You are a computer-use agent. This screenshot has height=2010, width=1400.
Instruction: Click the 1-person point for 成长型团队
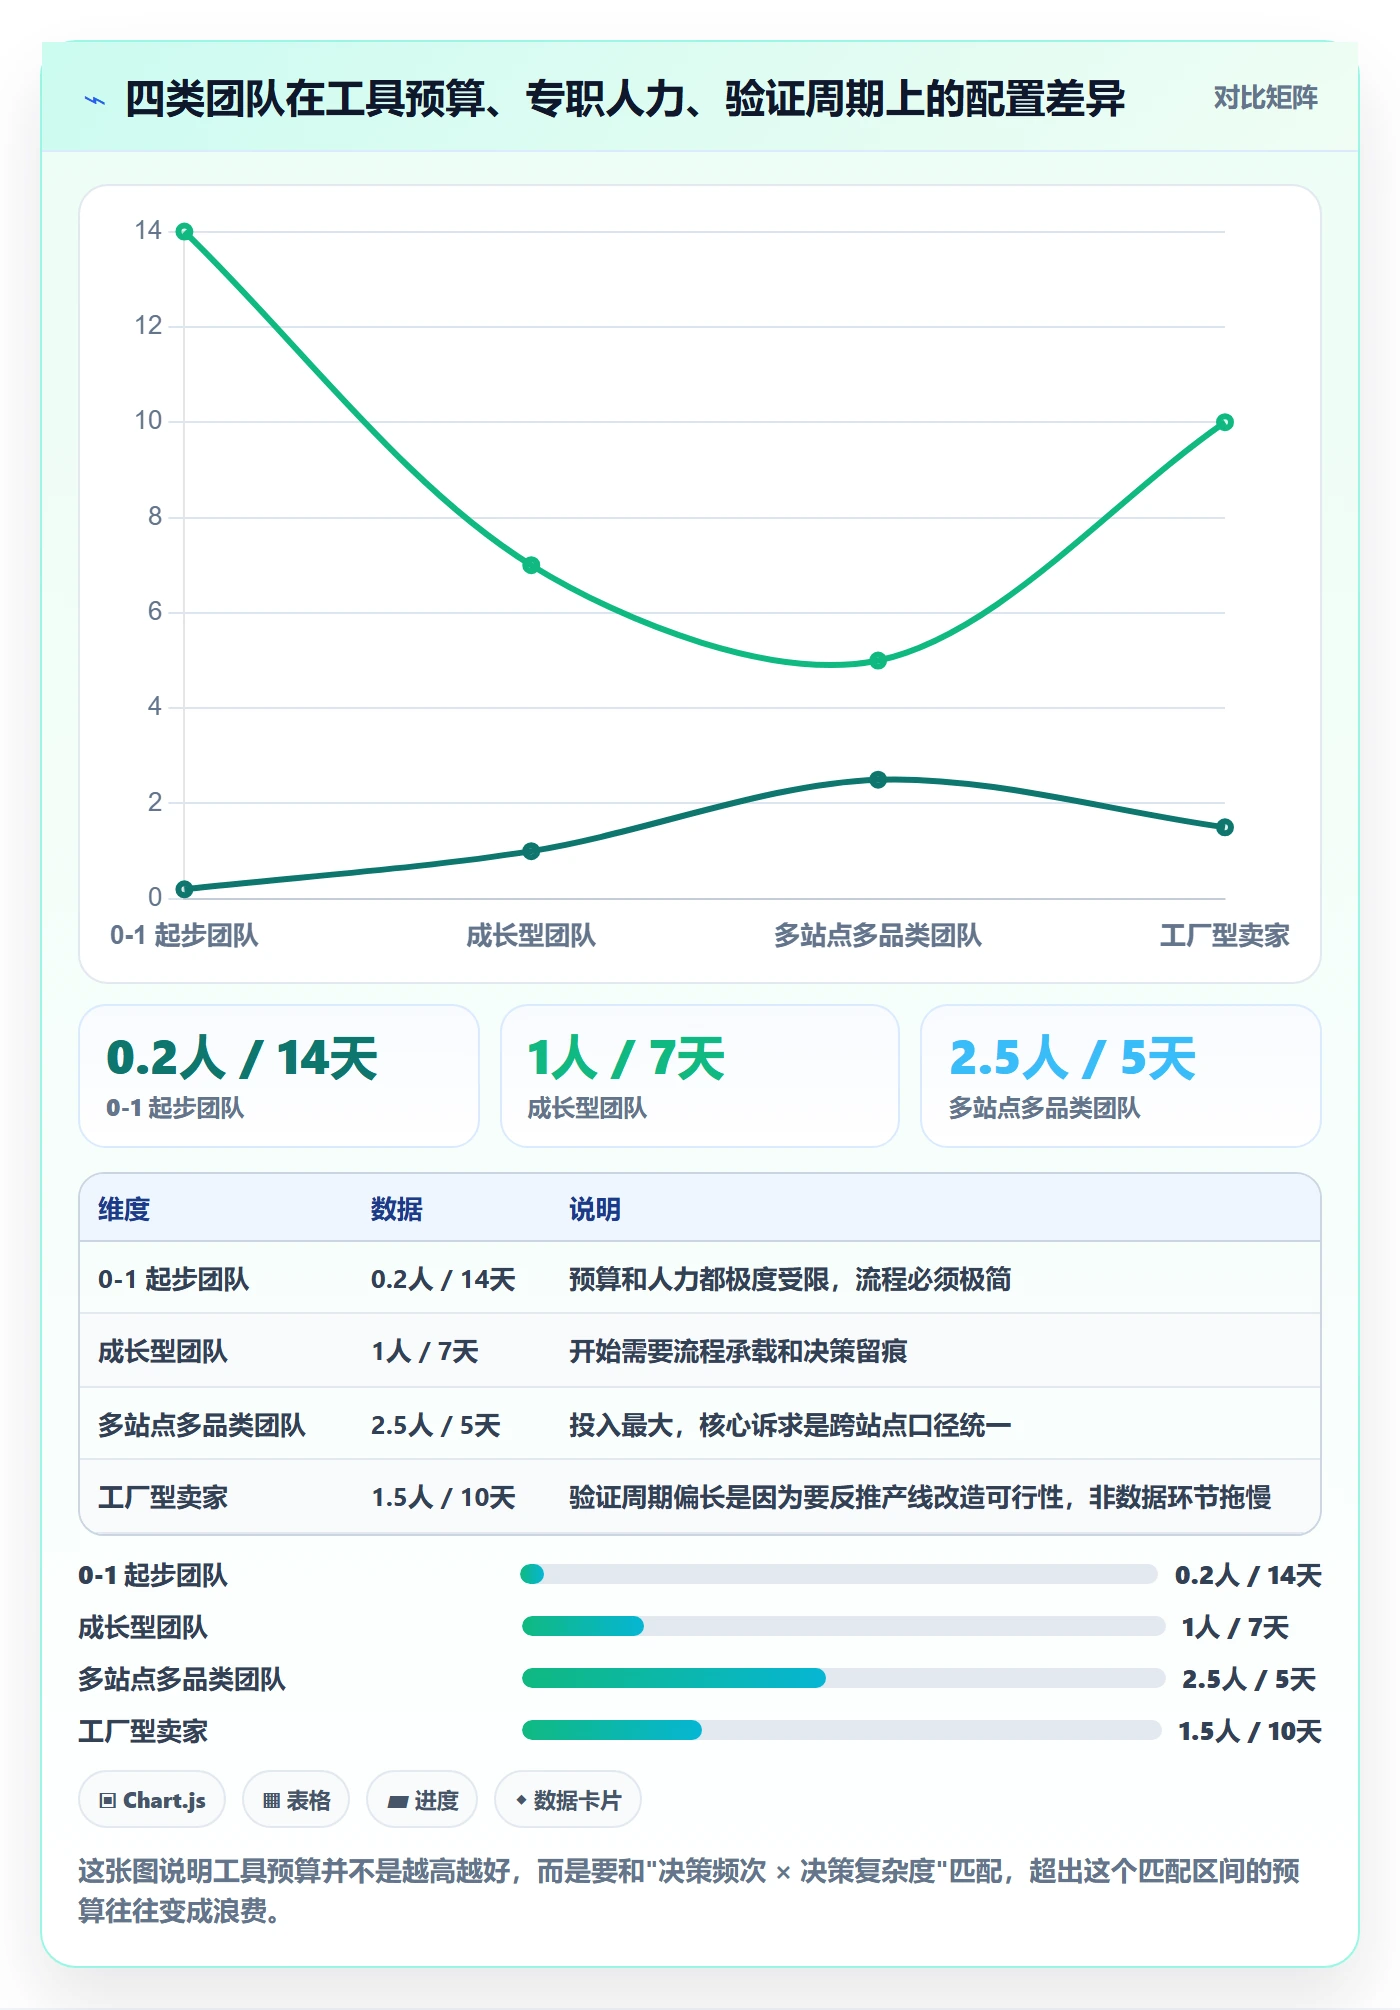tap(531, 851)
